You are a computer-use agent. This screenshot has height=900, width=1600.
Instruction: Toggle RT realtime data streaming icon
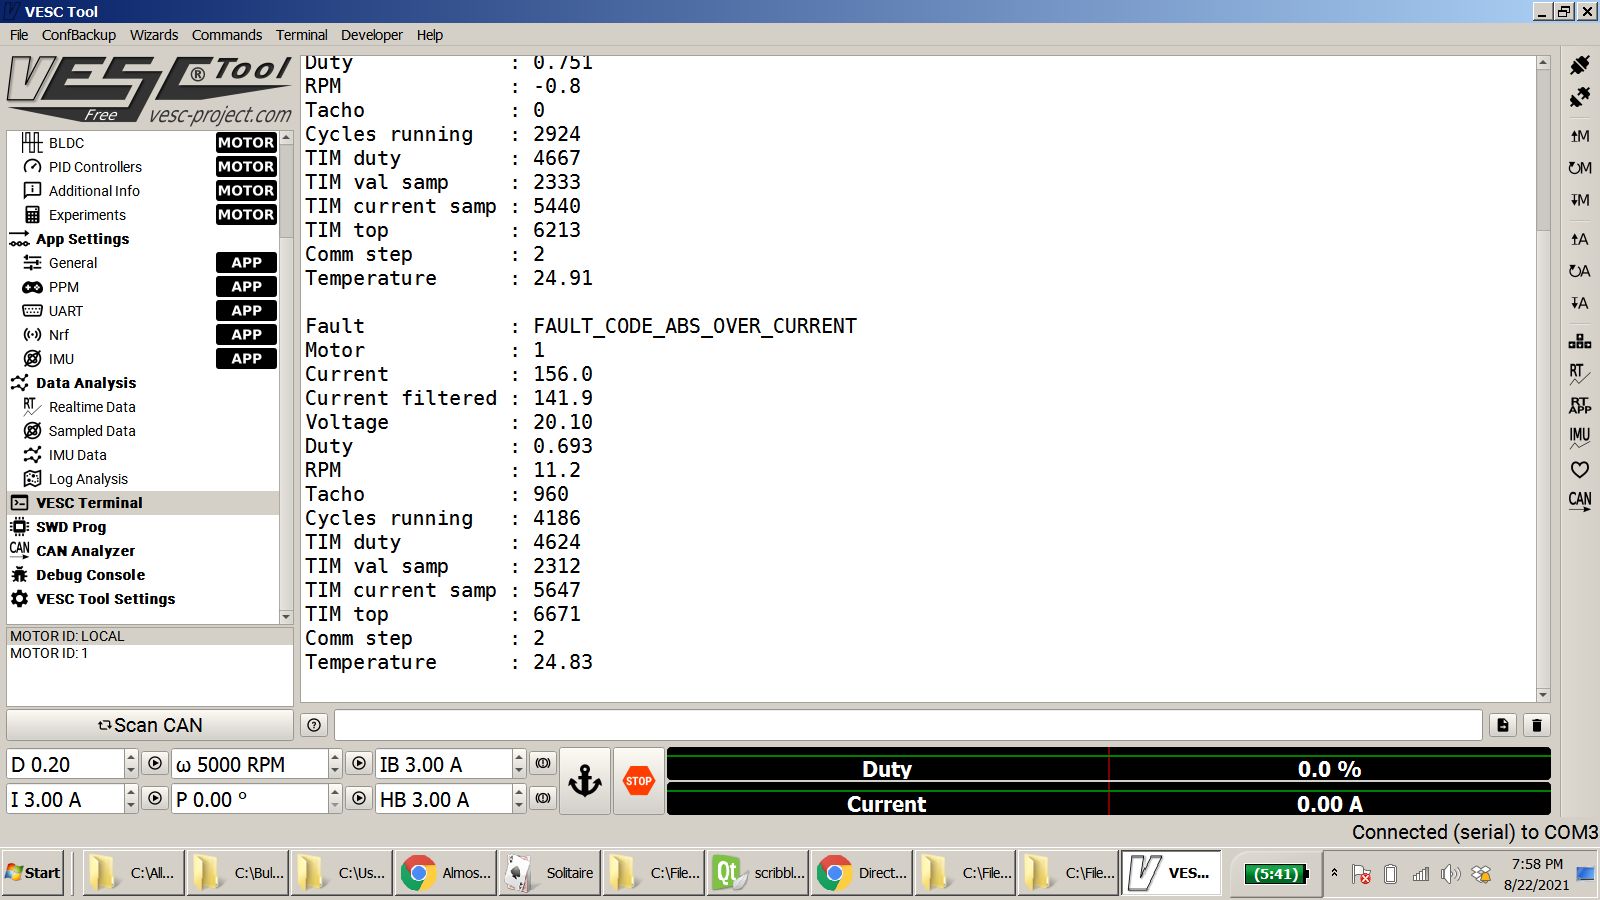(1579, 374)
